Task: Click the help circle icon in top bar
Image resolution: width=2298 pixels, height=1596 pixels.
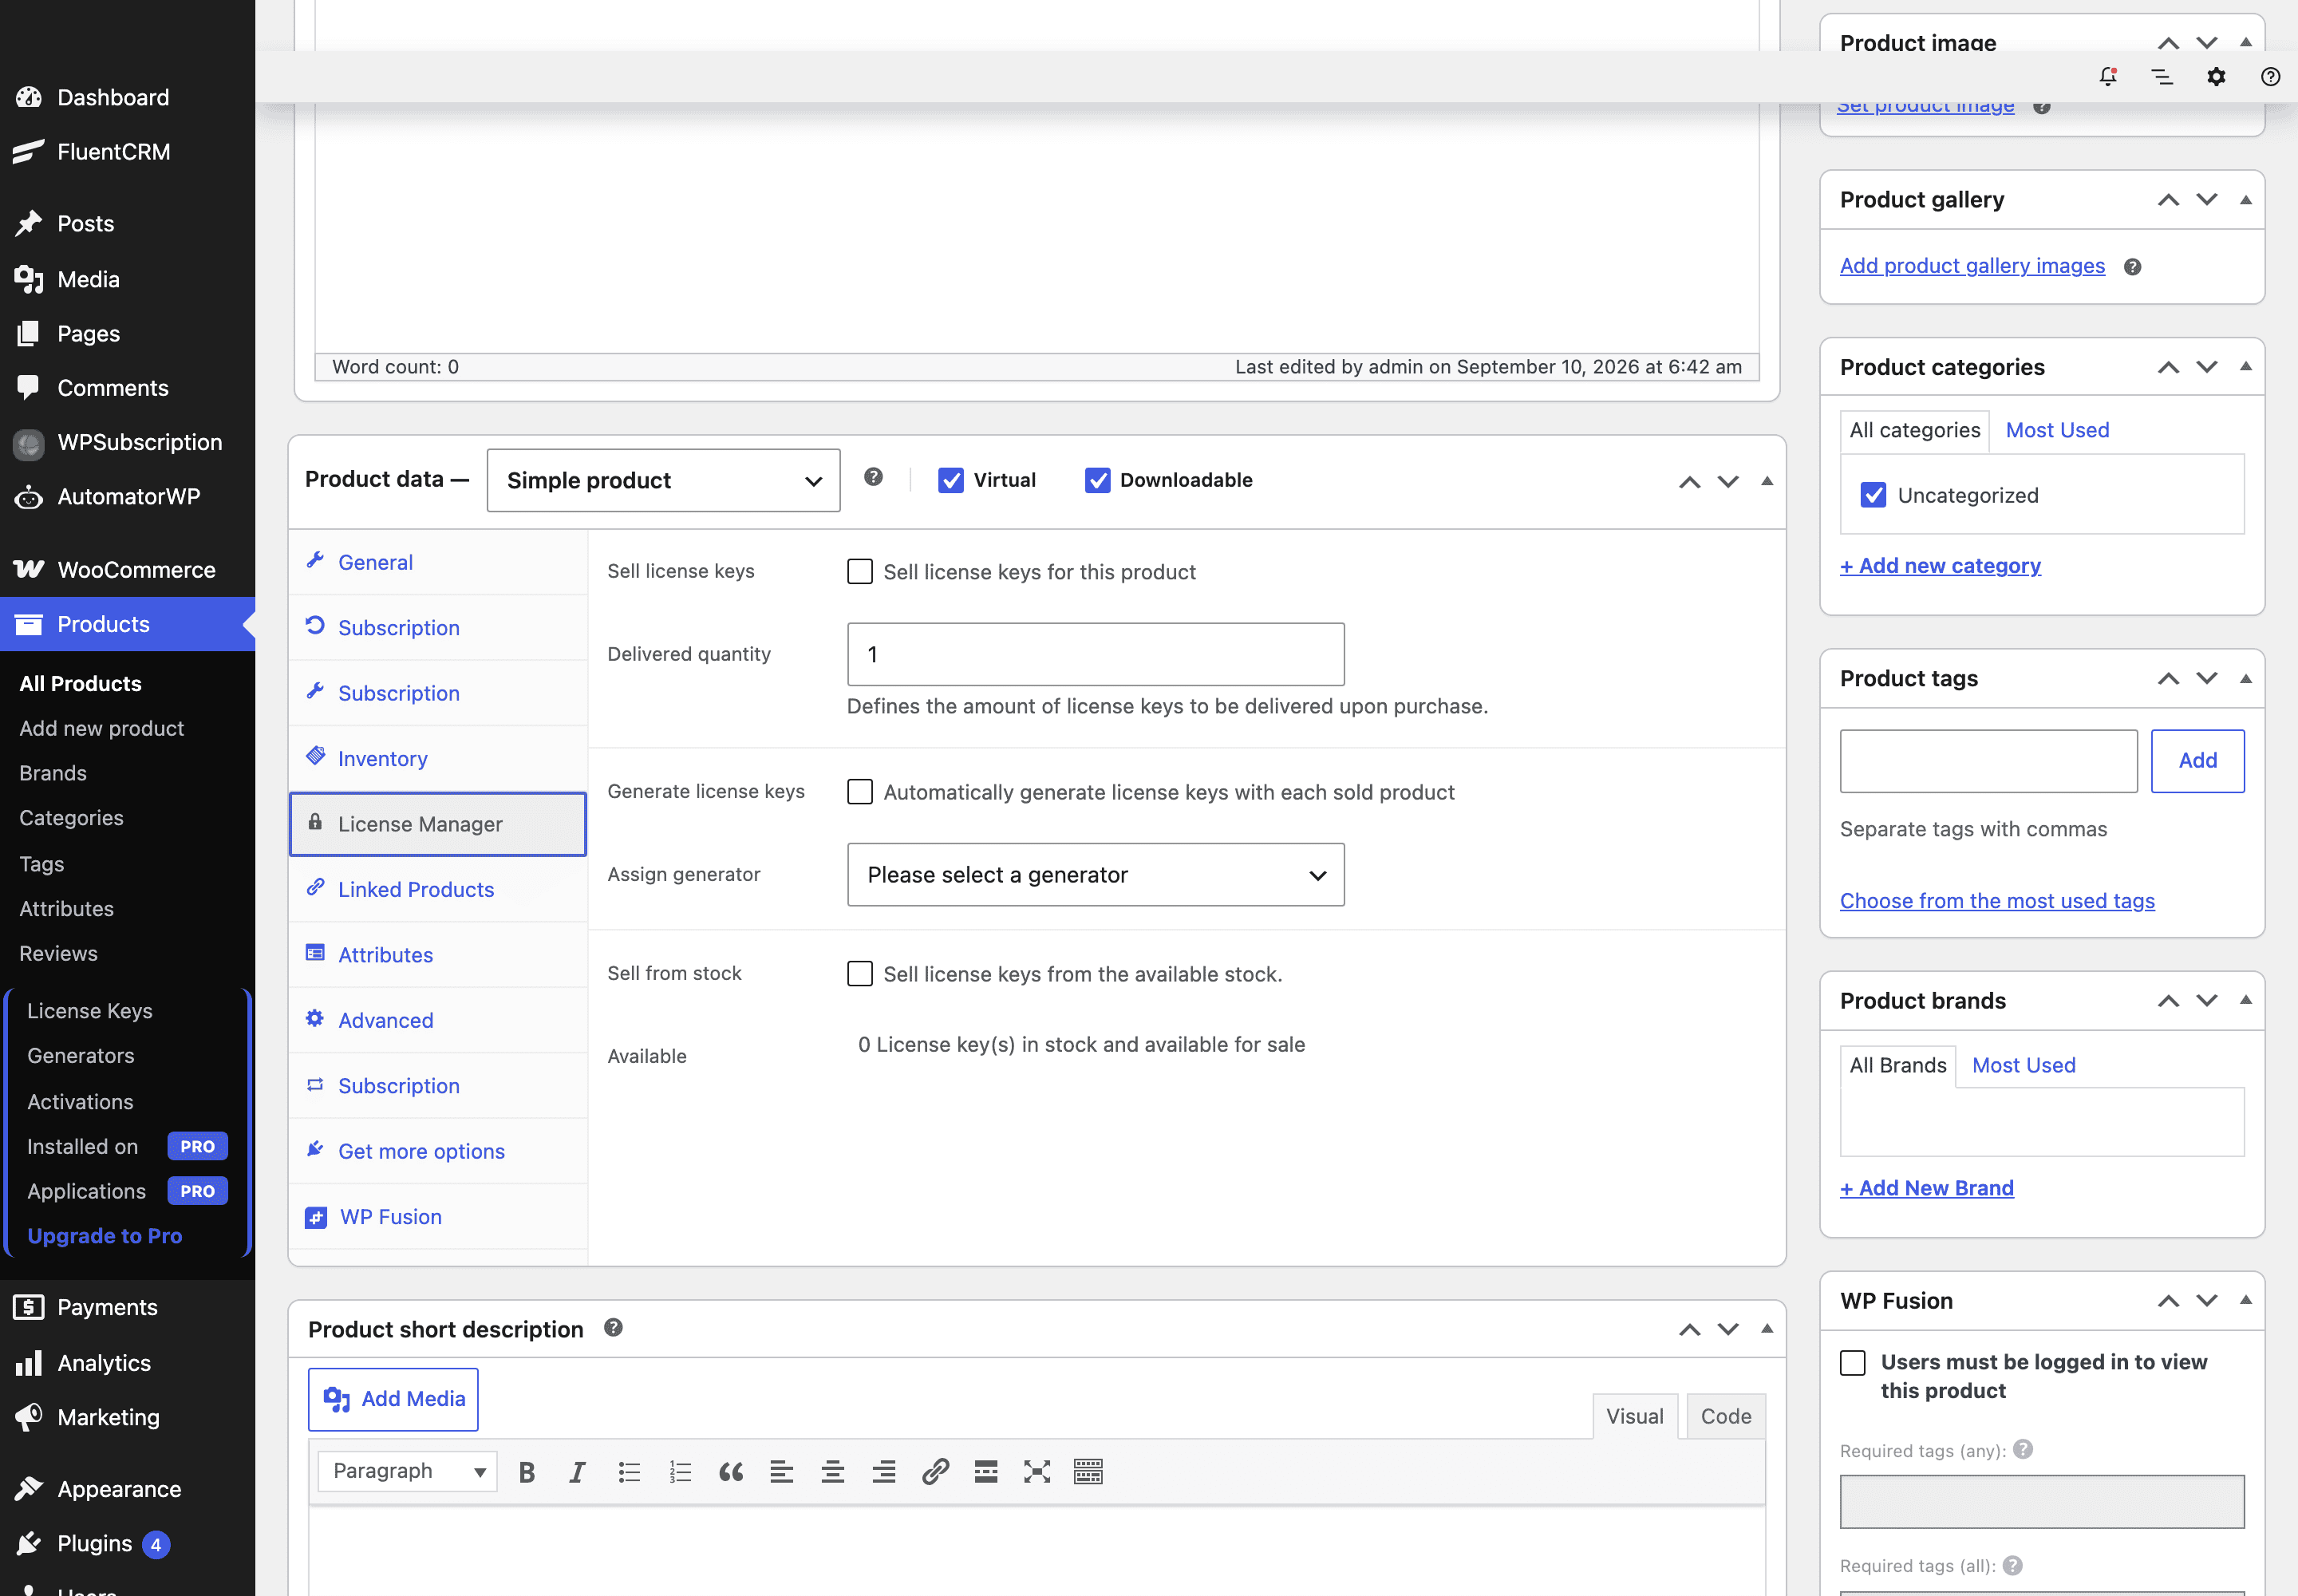Action: tap(2270, 77)
